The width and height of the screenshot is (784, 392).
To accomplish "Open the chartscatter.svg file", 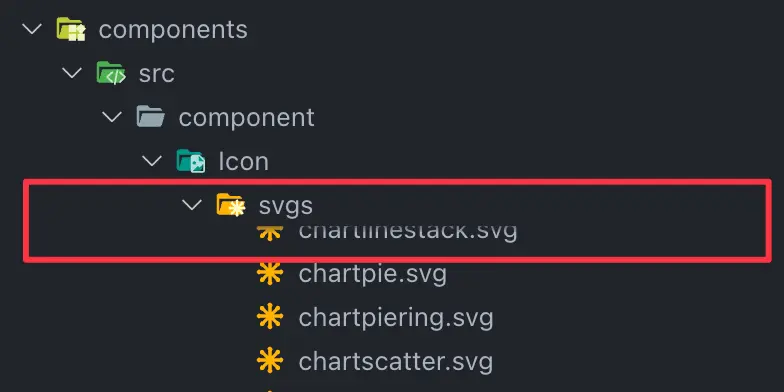I will pos(396,362).
